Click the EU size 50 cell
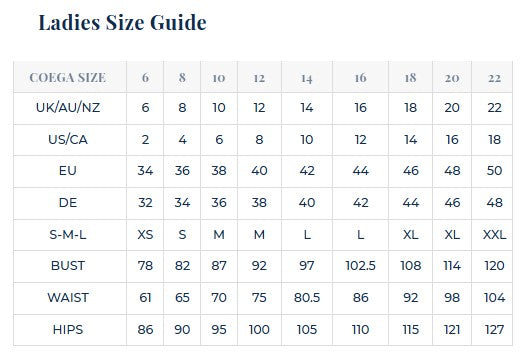Viewport: 527px width, 360px height. [x=494, y=171]
